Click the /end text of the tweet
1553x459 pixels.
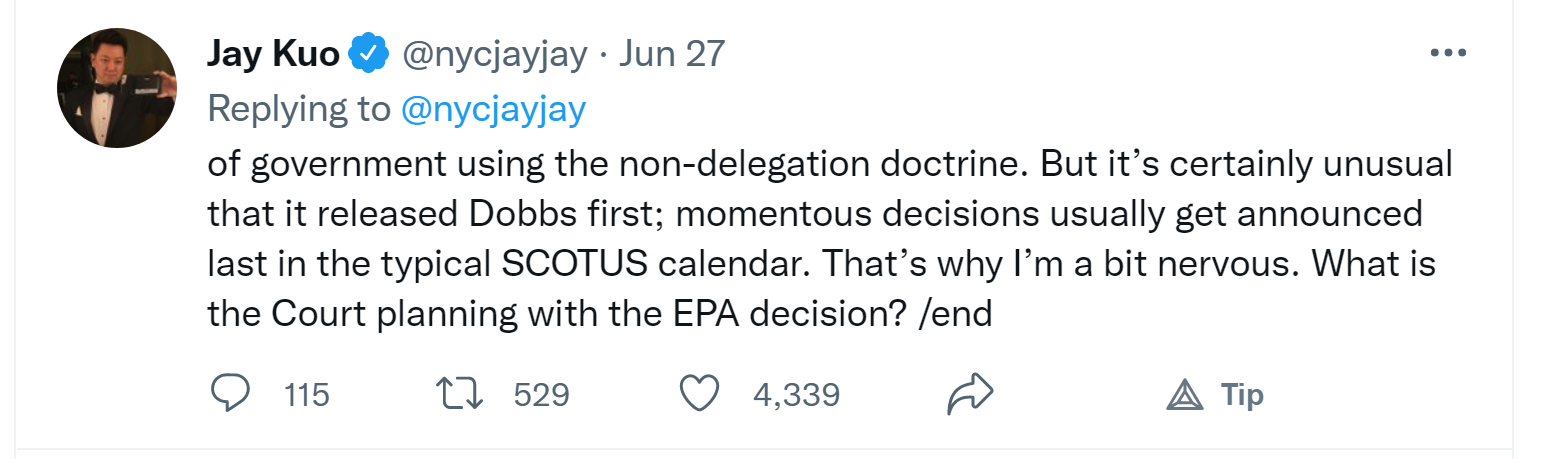pos(955,315)
